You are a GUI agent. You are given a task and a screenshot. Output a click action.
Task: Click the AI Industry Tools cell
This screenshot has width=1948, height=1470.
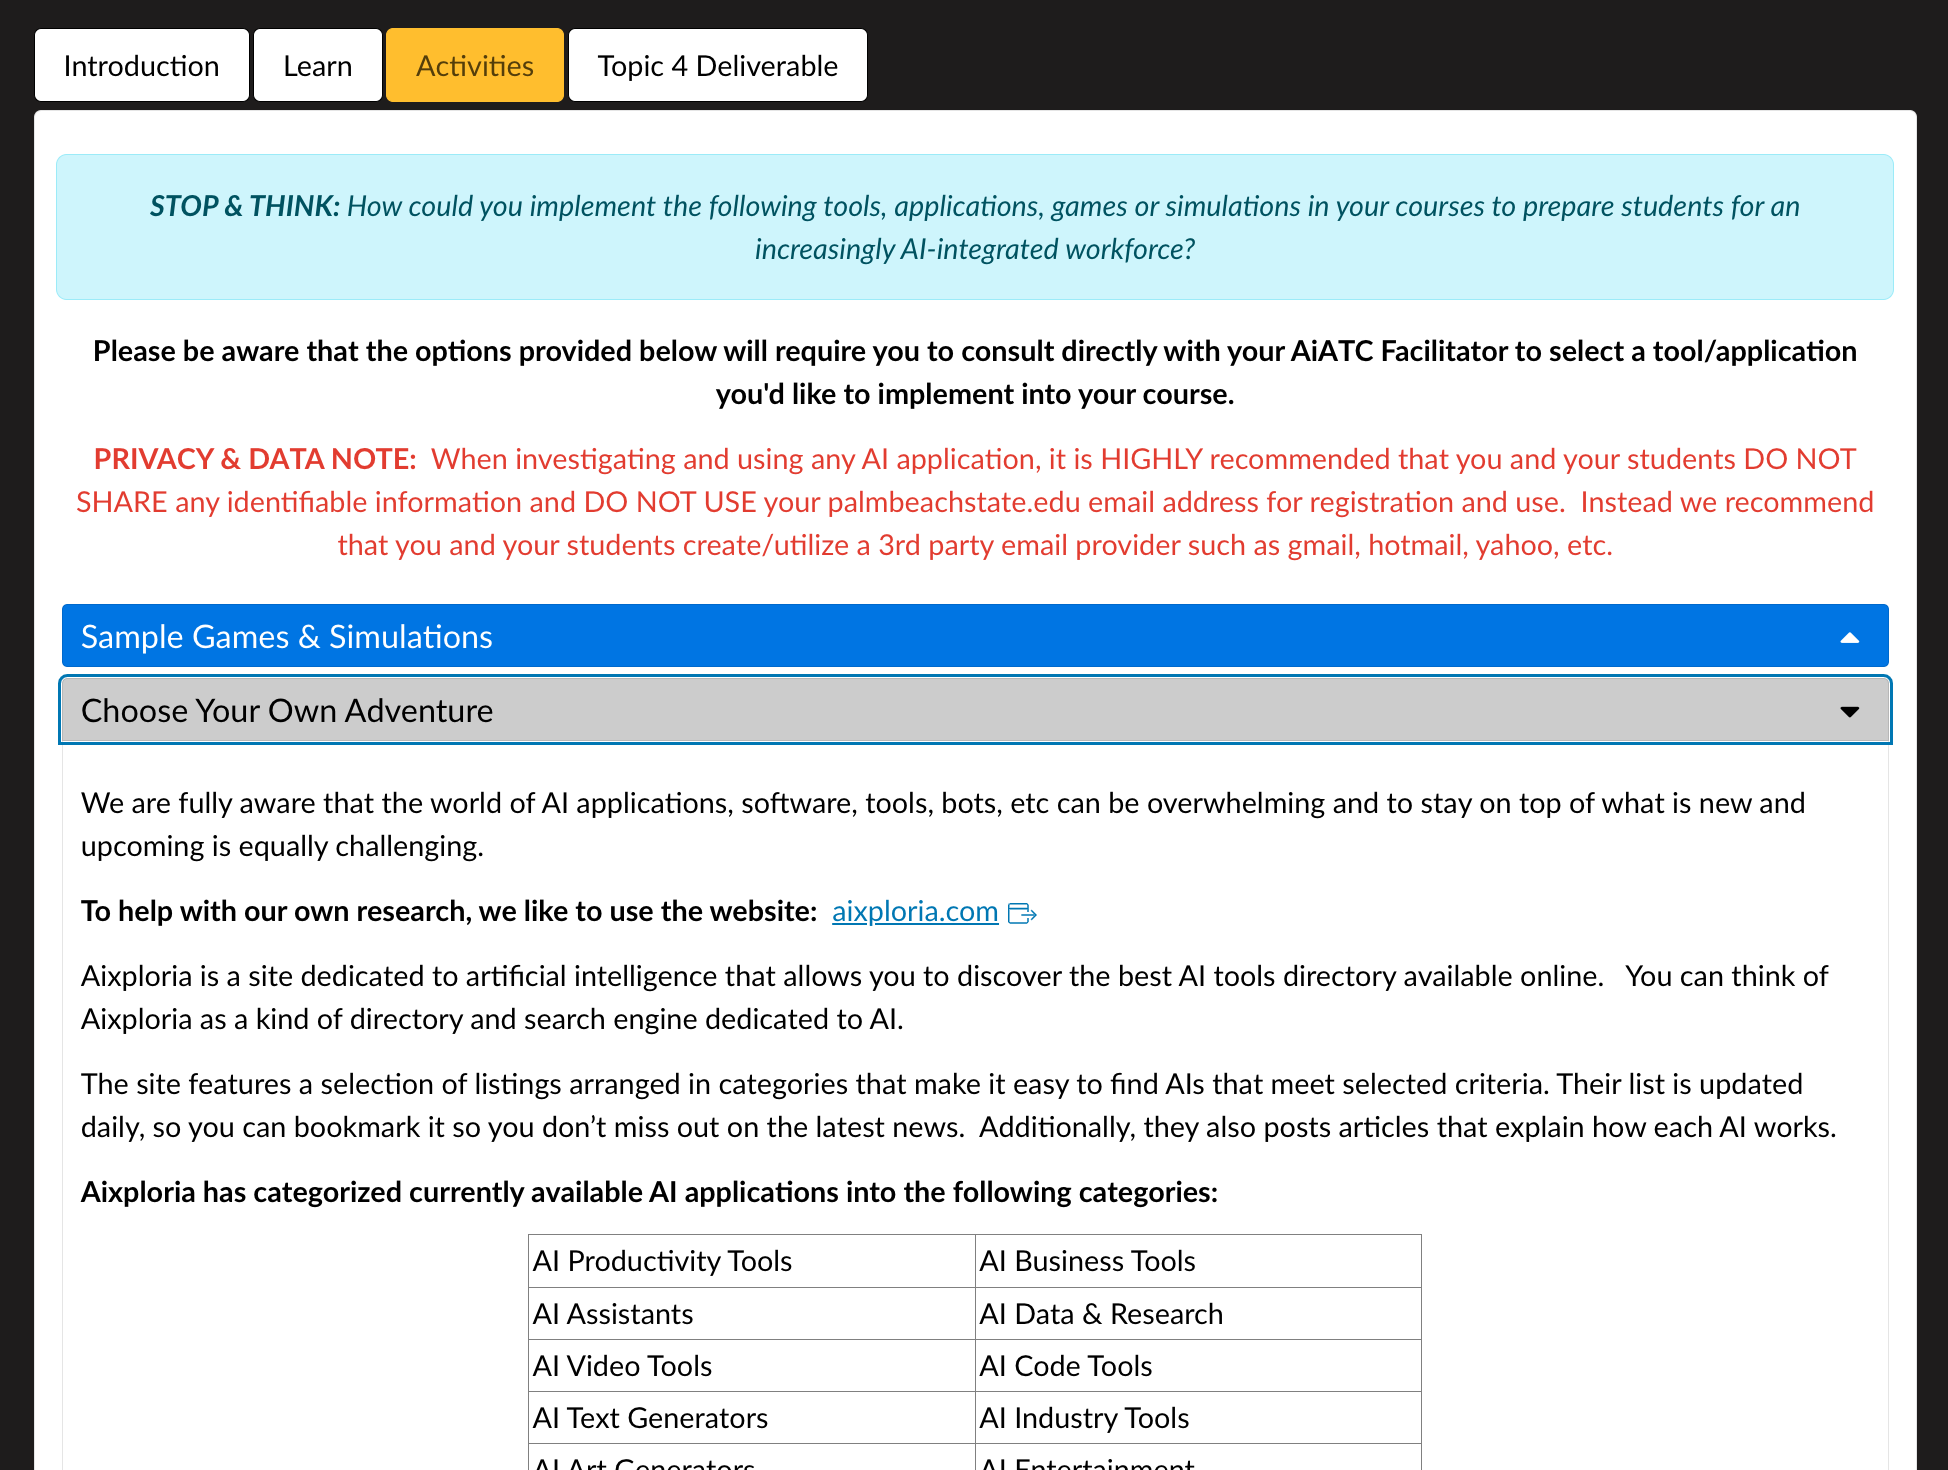pos(1084,1418)
